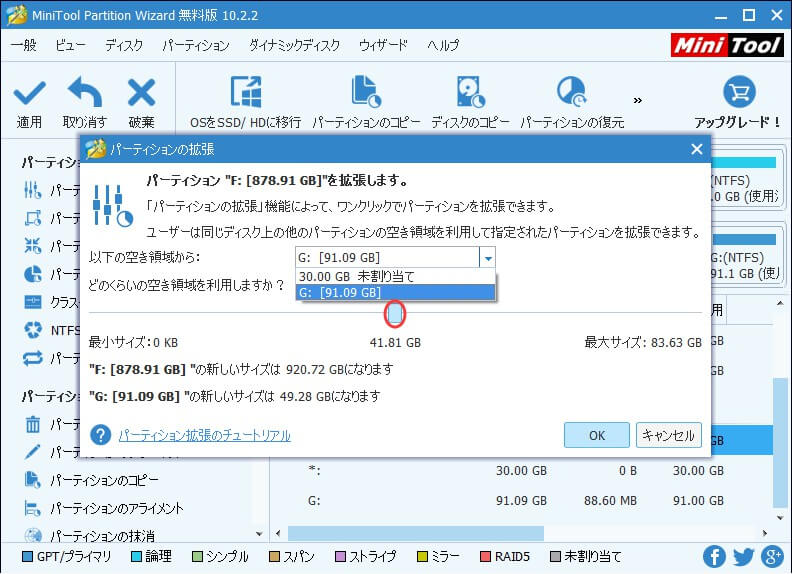Click the 論理 legend color swatch

coord(136,556)
